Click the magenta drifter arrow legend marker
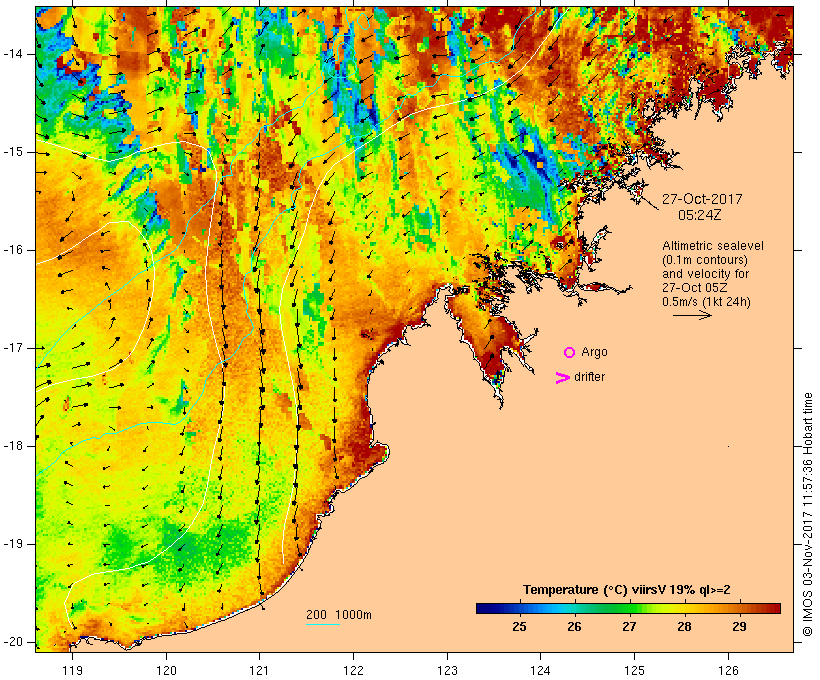 point(563,378)
